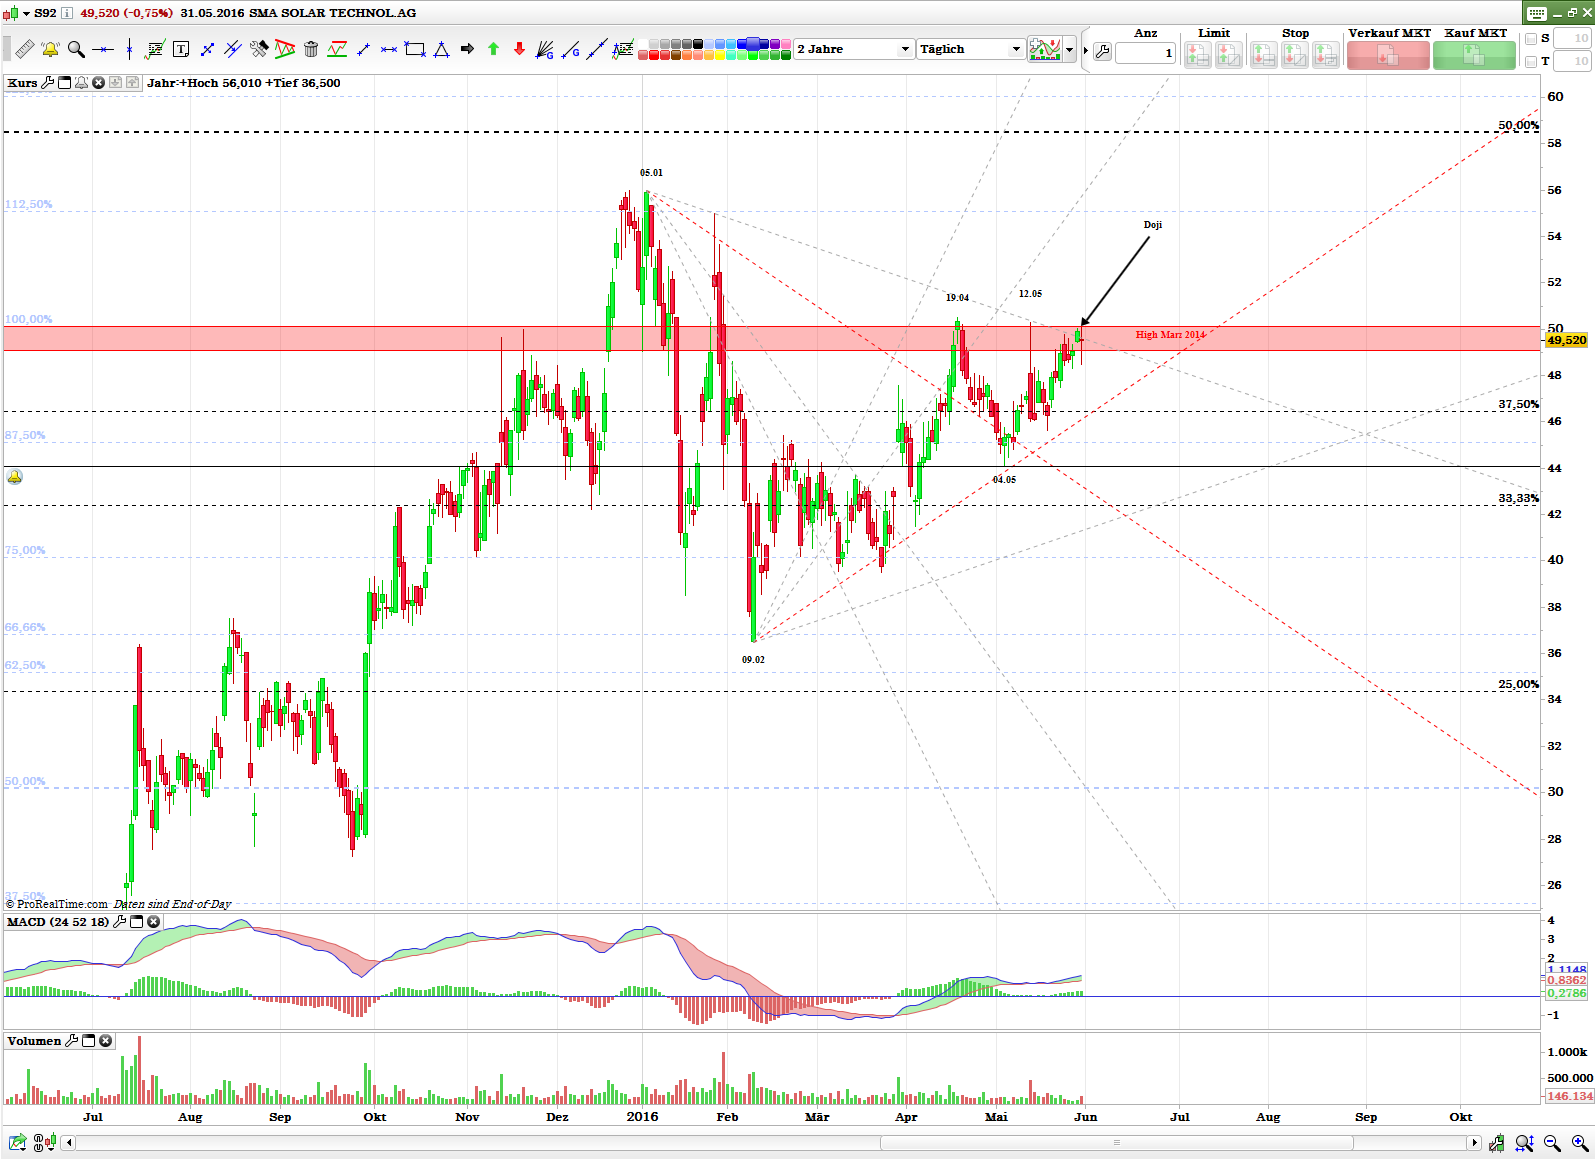Viewport: 1595px width, 1159px height.
Task: Click the indicators chart icon with plus
Action: point(1045,49)
